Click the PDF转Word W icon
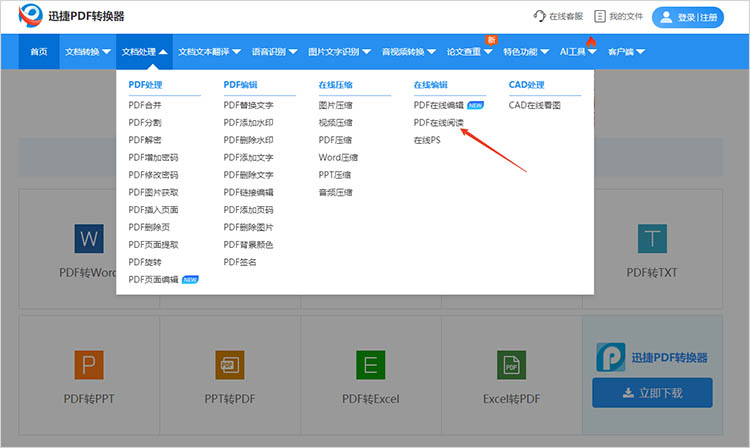750x448 pixels. (x=89, y=238)
